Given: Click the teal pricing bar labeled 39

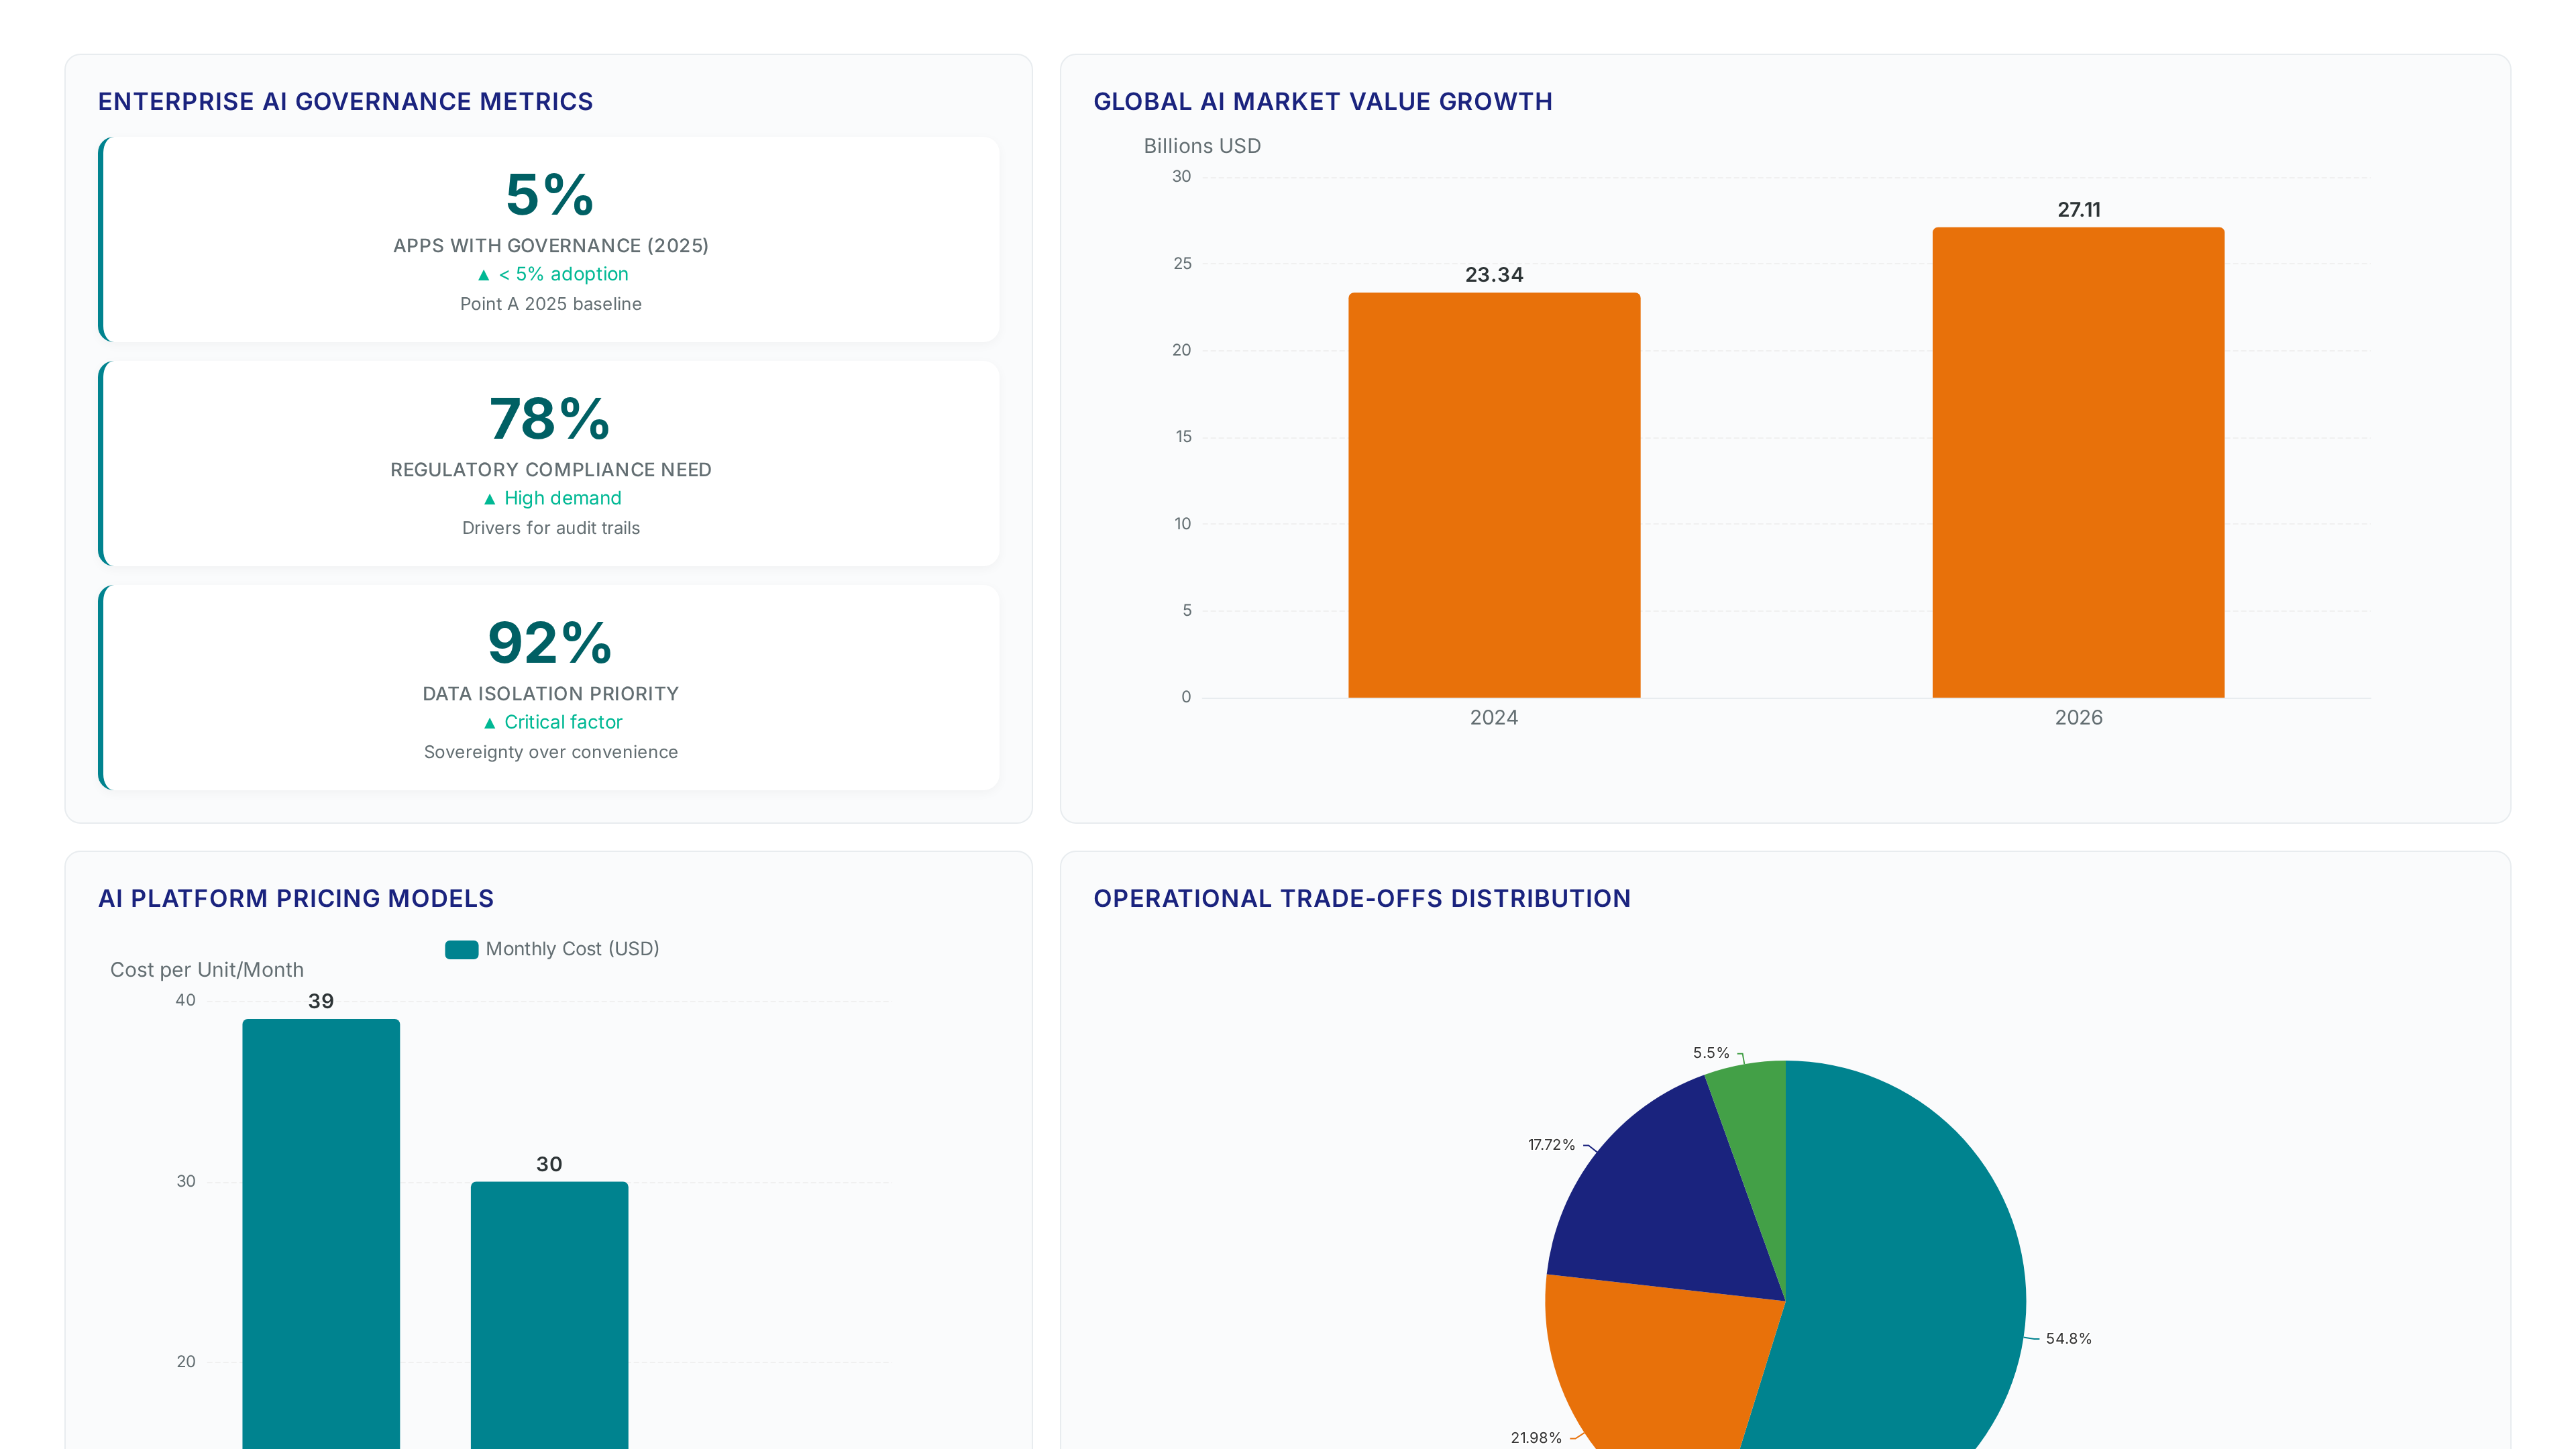Looking at the screenshot, I should pyautogui.click(x=321, y=1234).
